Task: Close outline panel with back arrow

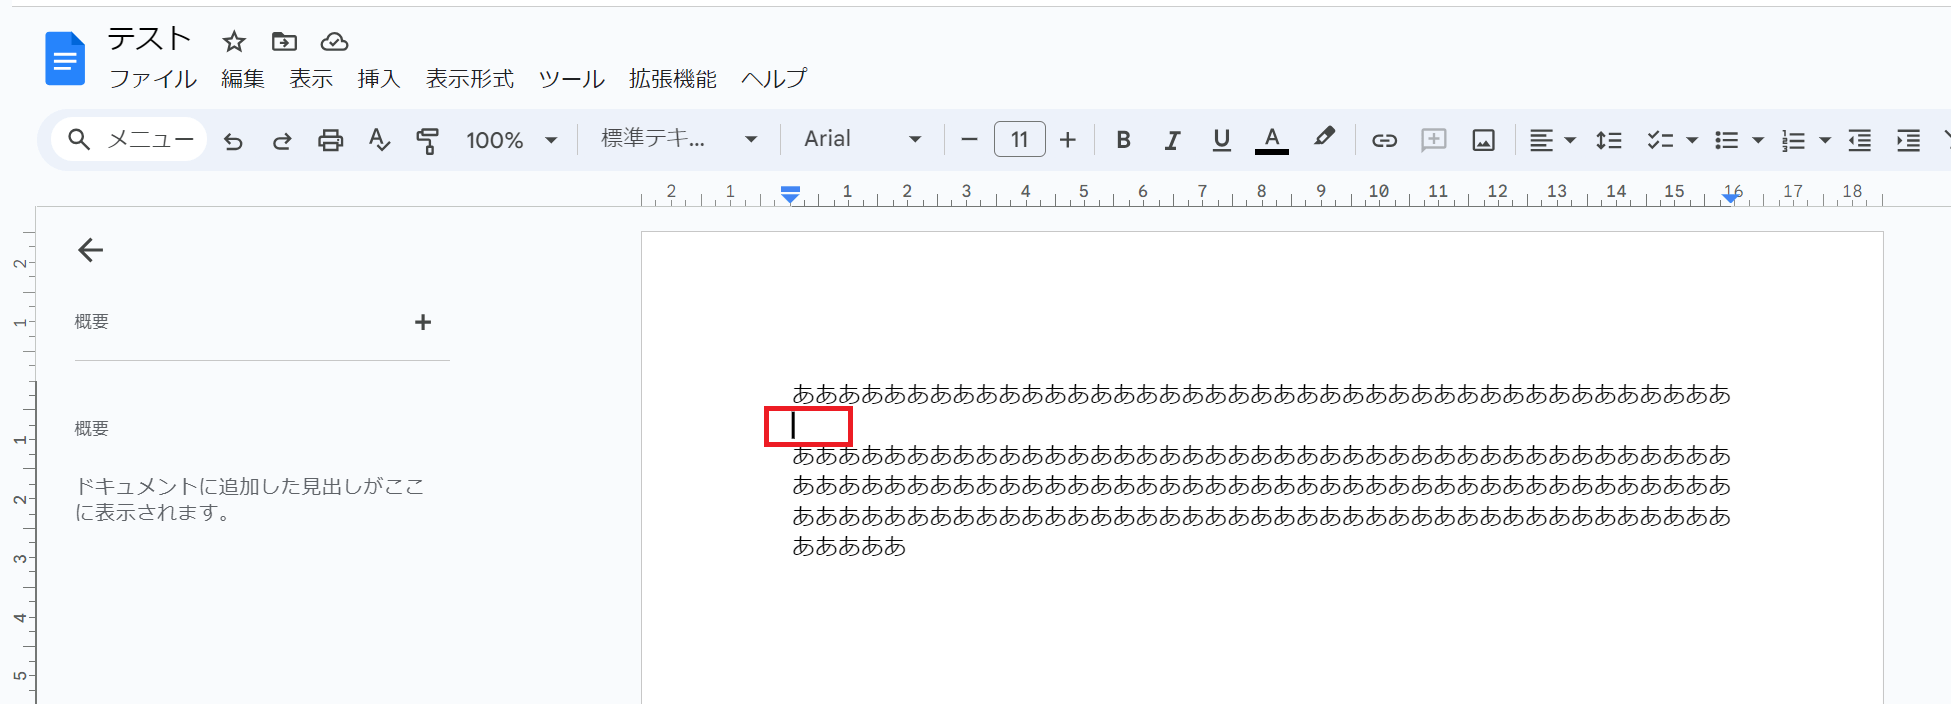Action: [91, 250]
